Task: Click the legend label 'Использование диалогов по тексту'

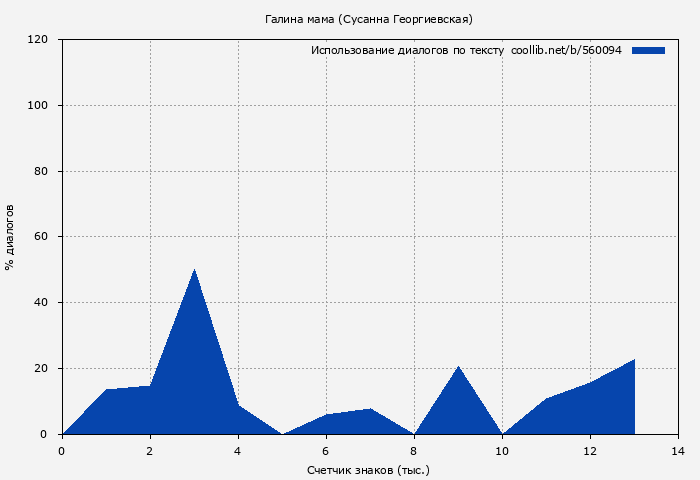Action: (407, 50)
